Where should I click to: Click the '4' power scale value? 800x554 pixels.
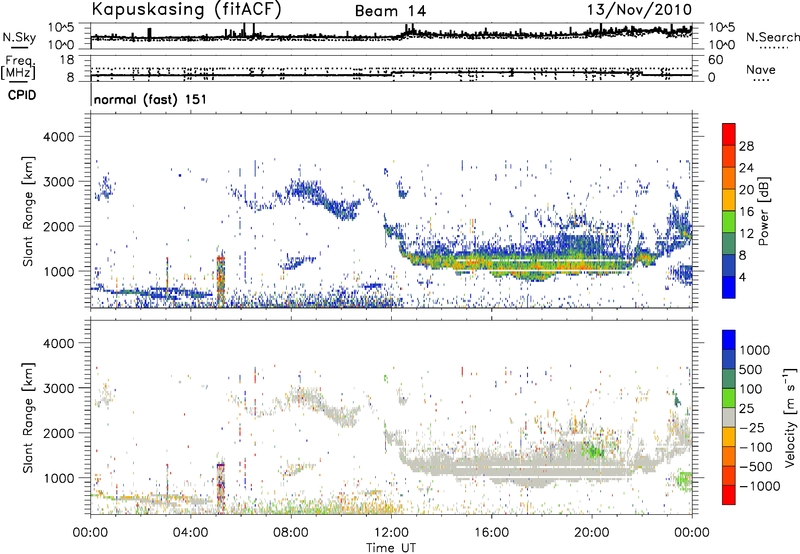pyautogui.click(x=743, y=277)
